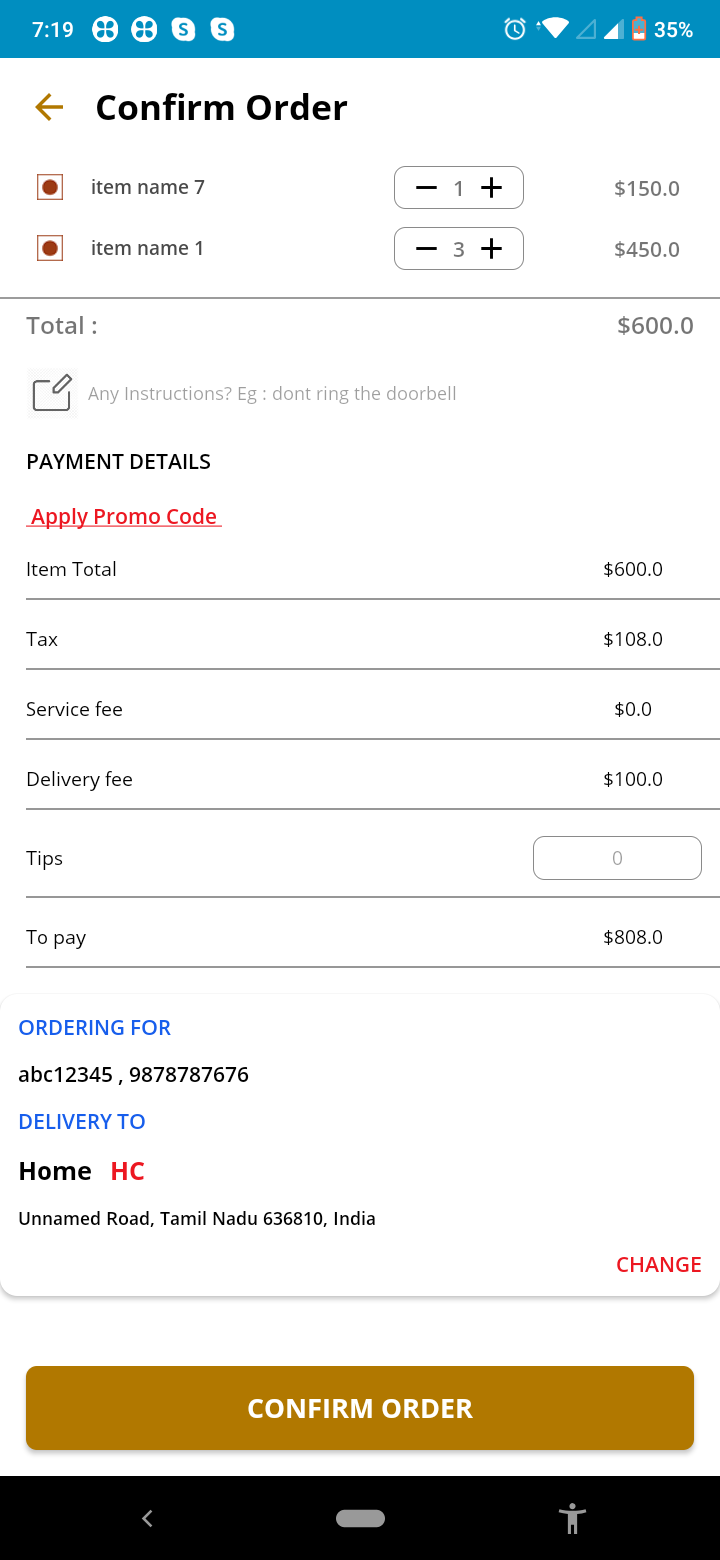Toggle the item name 7 indicator
Screen dimensions: 720x1560
(50, 187)
